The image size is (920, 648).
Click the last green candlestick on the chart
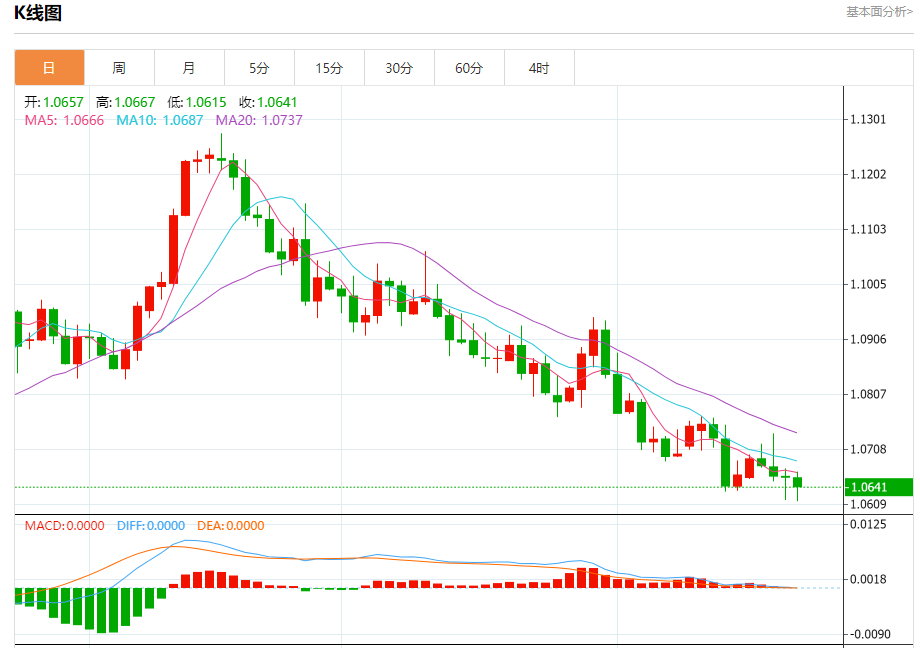click(x=797, y=482)
